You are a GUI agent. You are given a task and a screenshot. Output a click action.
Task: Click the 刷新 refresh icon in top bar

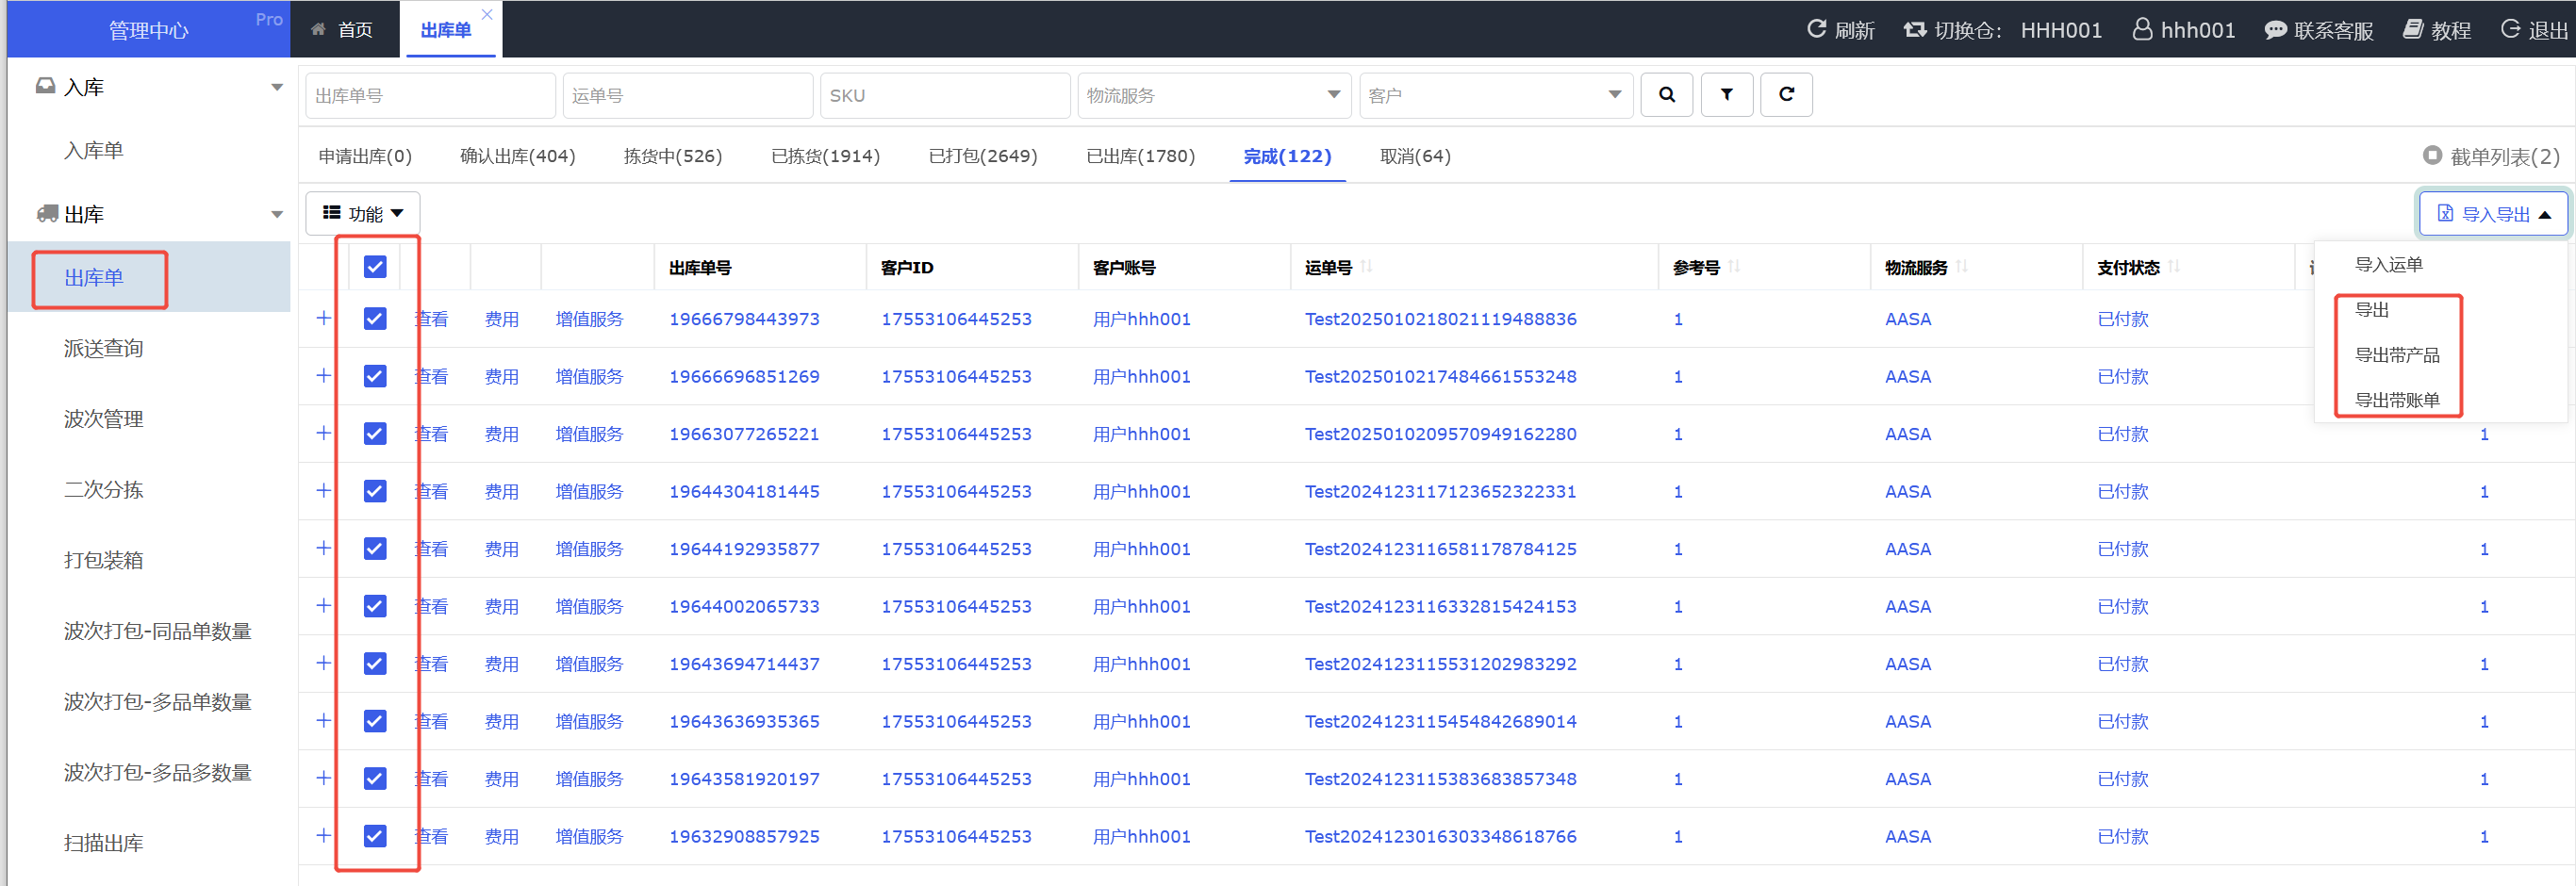(x=1816, y=29)
